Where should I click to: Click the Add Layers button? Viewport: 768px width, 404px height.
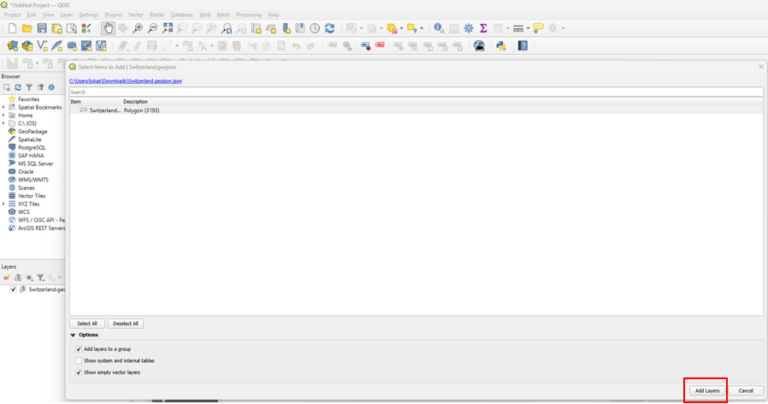[x=707, y=390]
